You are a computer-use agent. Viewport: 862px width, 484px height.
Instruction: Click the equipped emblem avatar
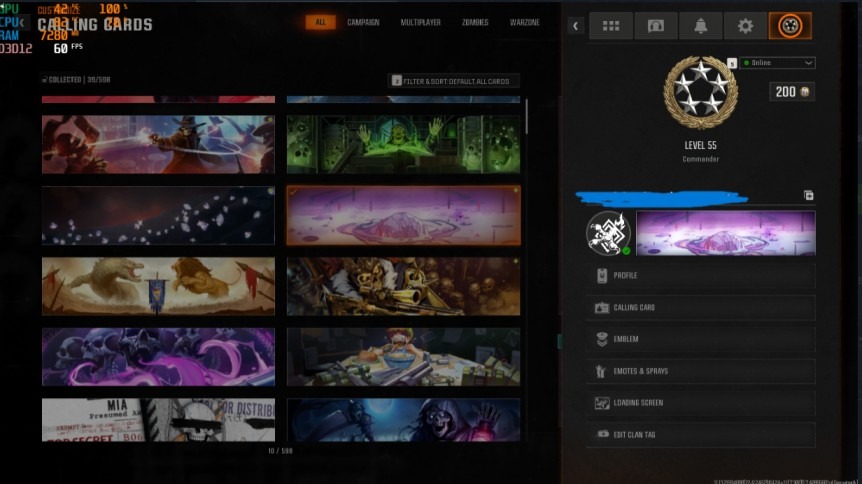608,233
